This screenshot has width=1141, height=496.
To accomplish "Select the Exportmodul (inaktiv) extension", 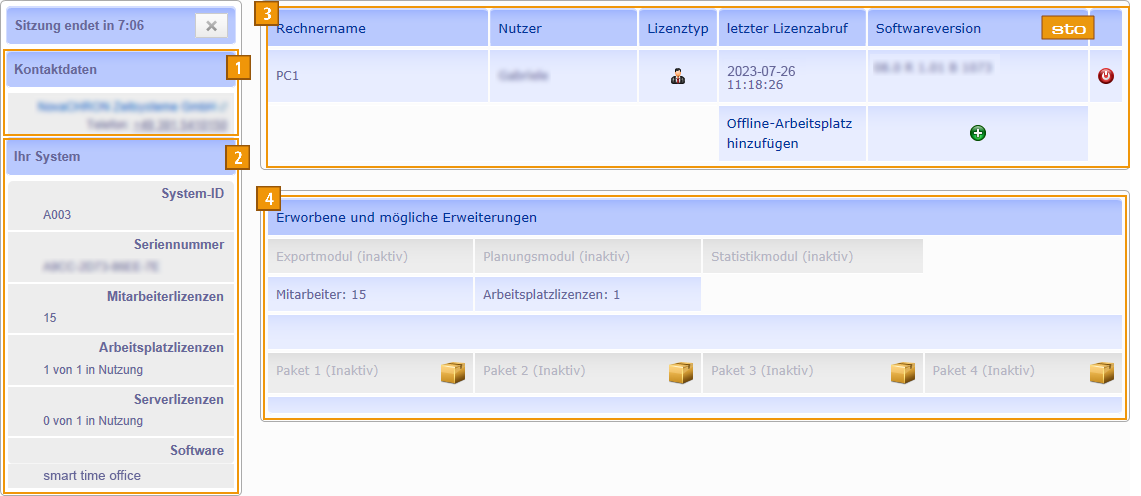I will coord(342,257).
